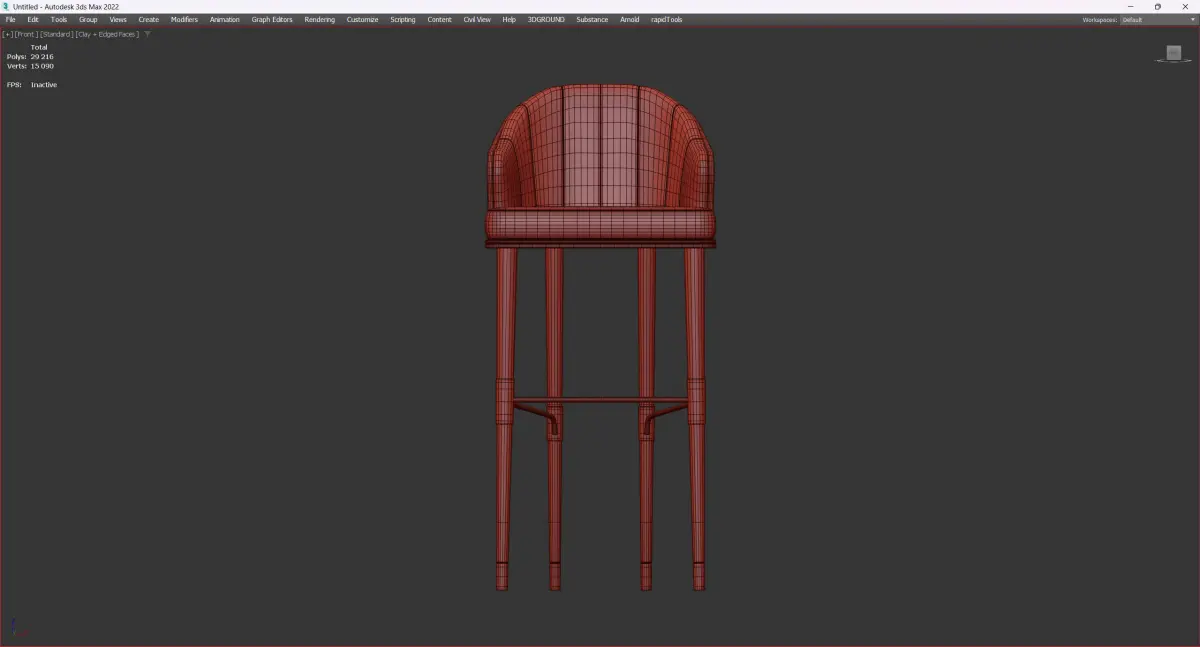Restore down the 3ds Max window
Image resolution: width=1200 pixels, height=647 pixels.
click(1158, 6)
